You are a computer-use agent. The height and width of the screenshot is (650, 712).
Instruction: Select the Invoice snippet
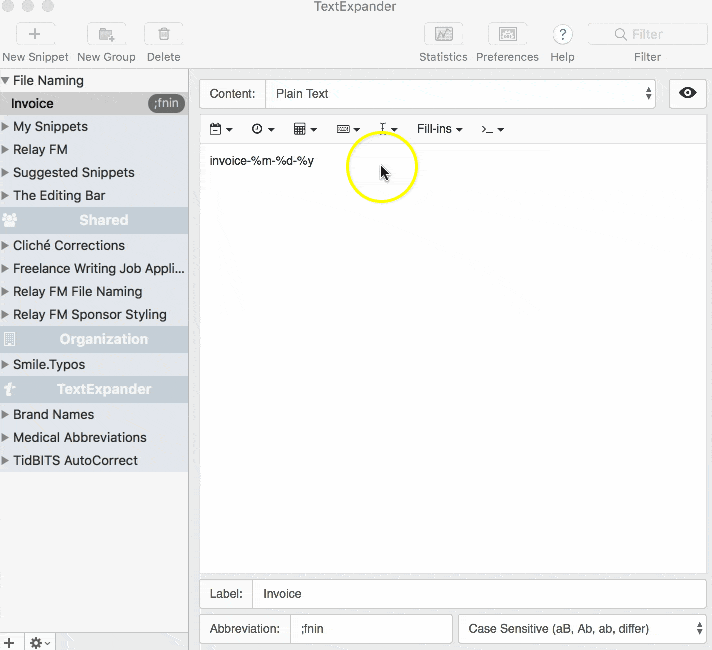94,104
